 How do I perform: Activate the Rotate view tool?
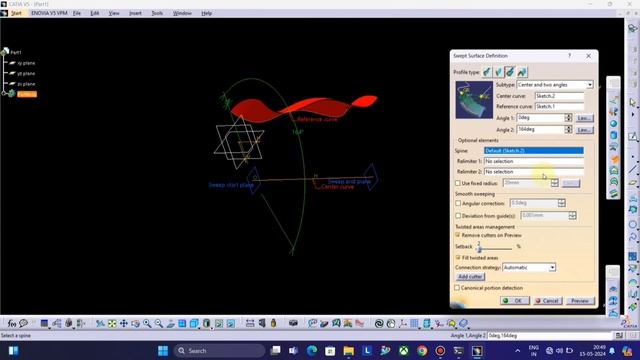135,324
